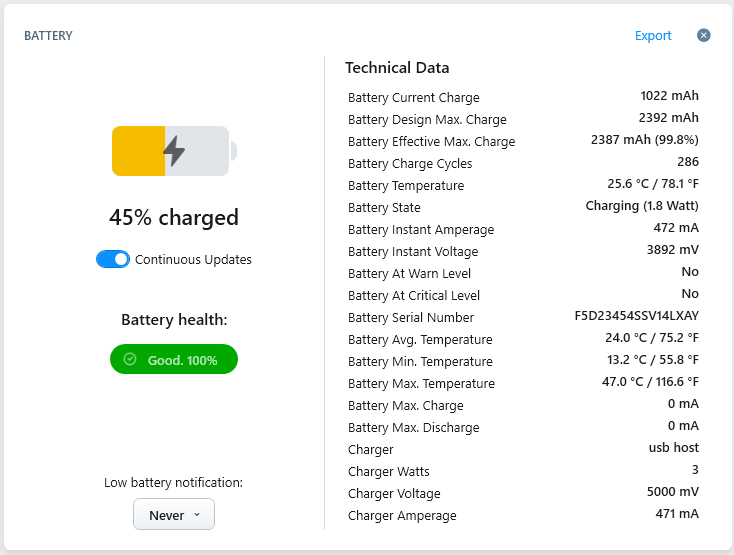Click the Battery Temperature reading
The height and width of the screenshot is (555, 734).
pyautogui.click(x=653, y=184)
